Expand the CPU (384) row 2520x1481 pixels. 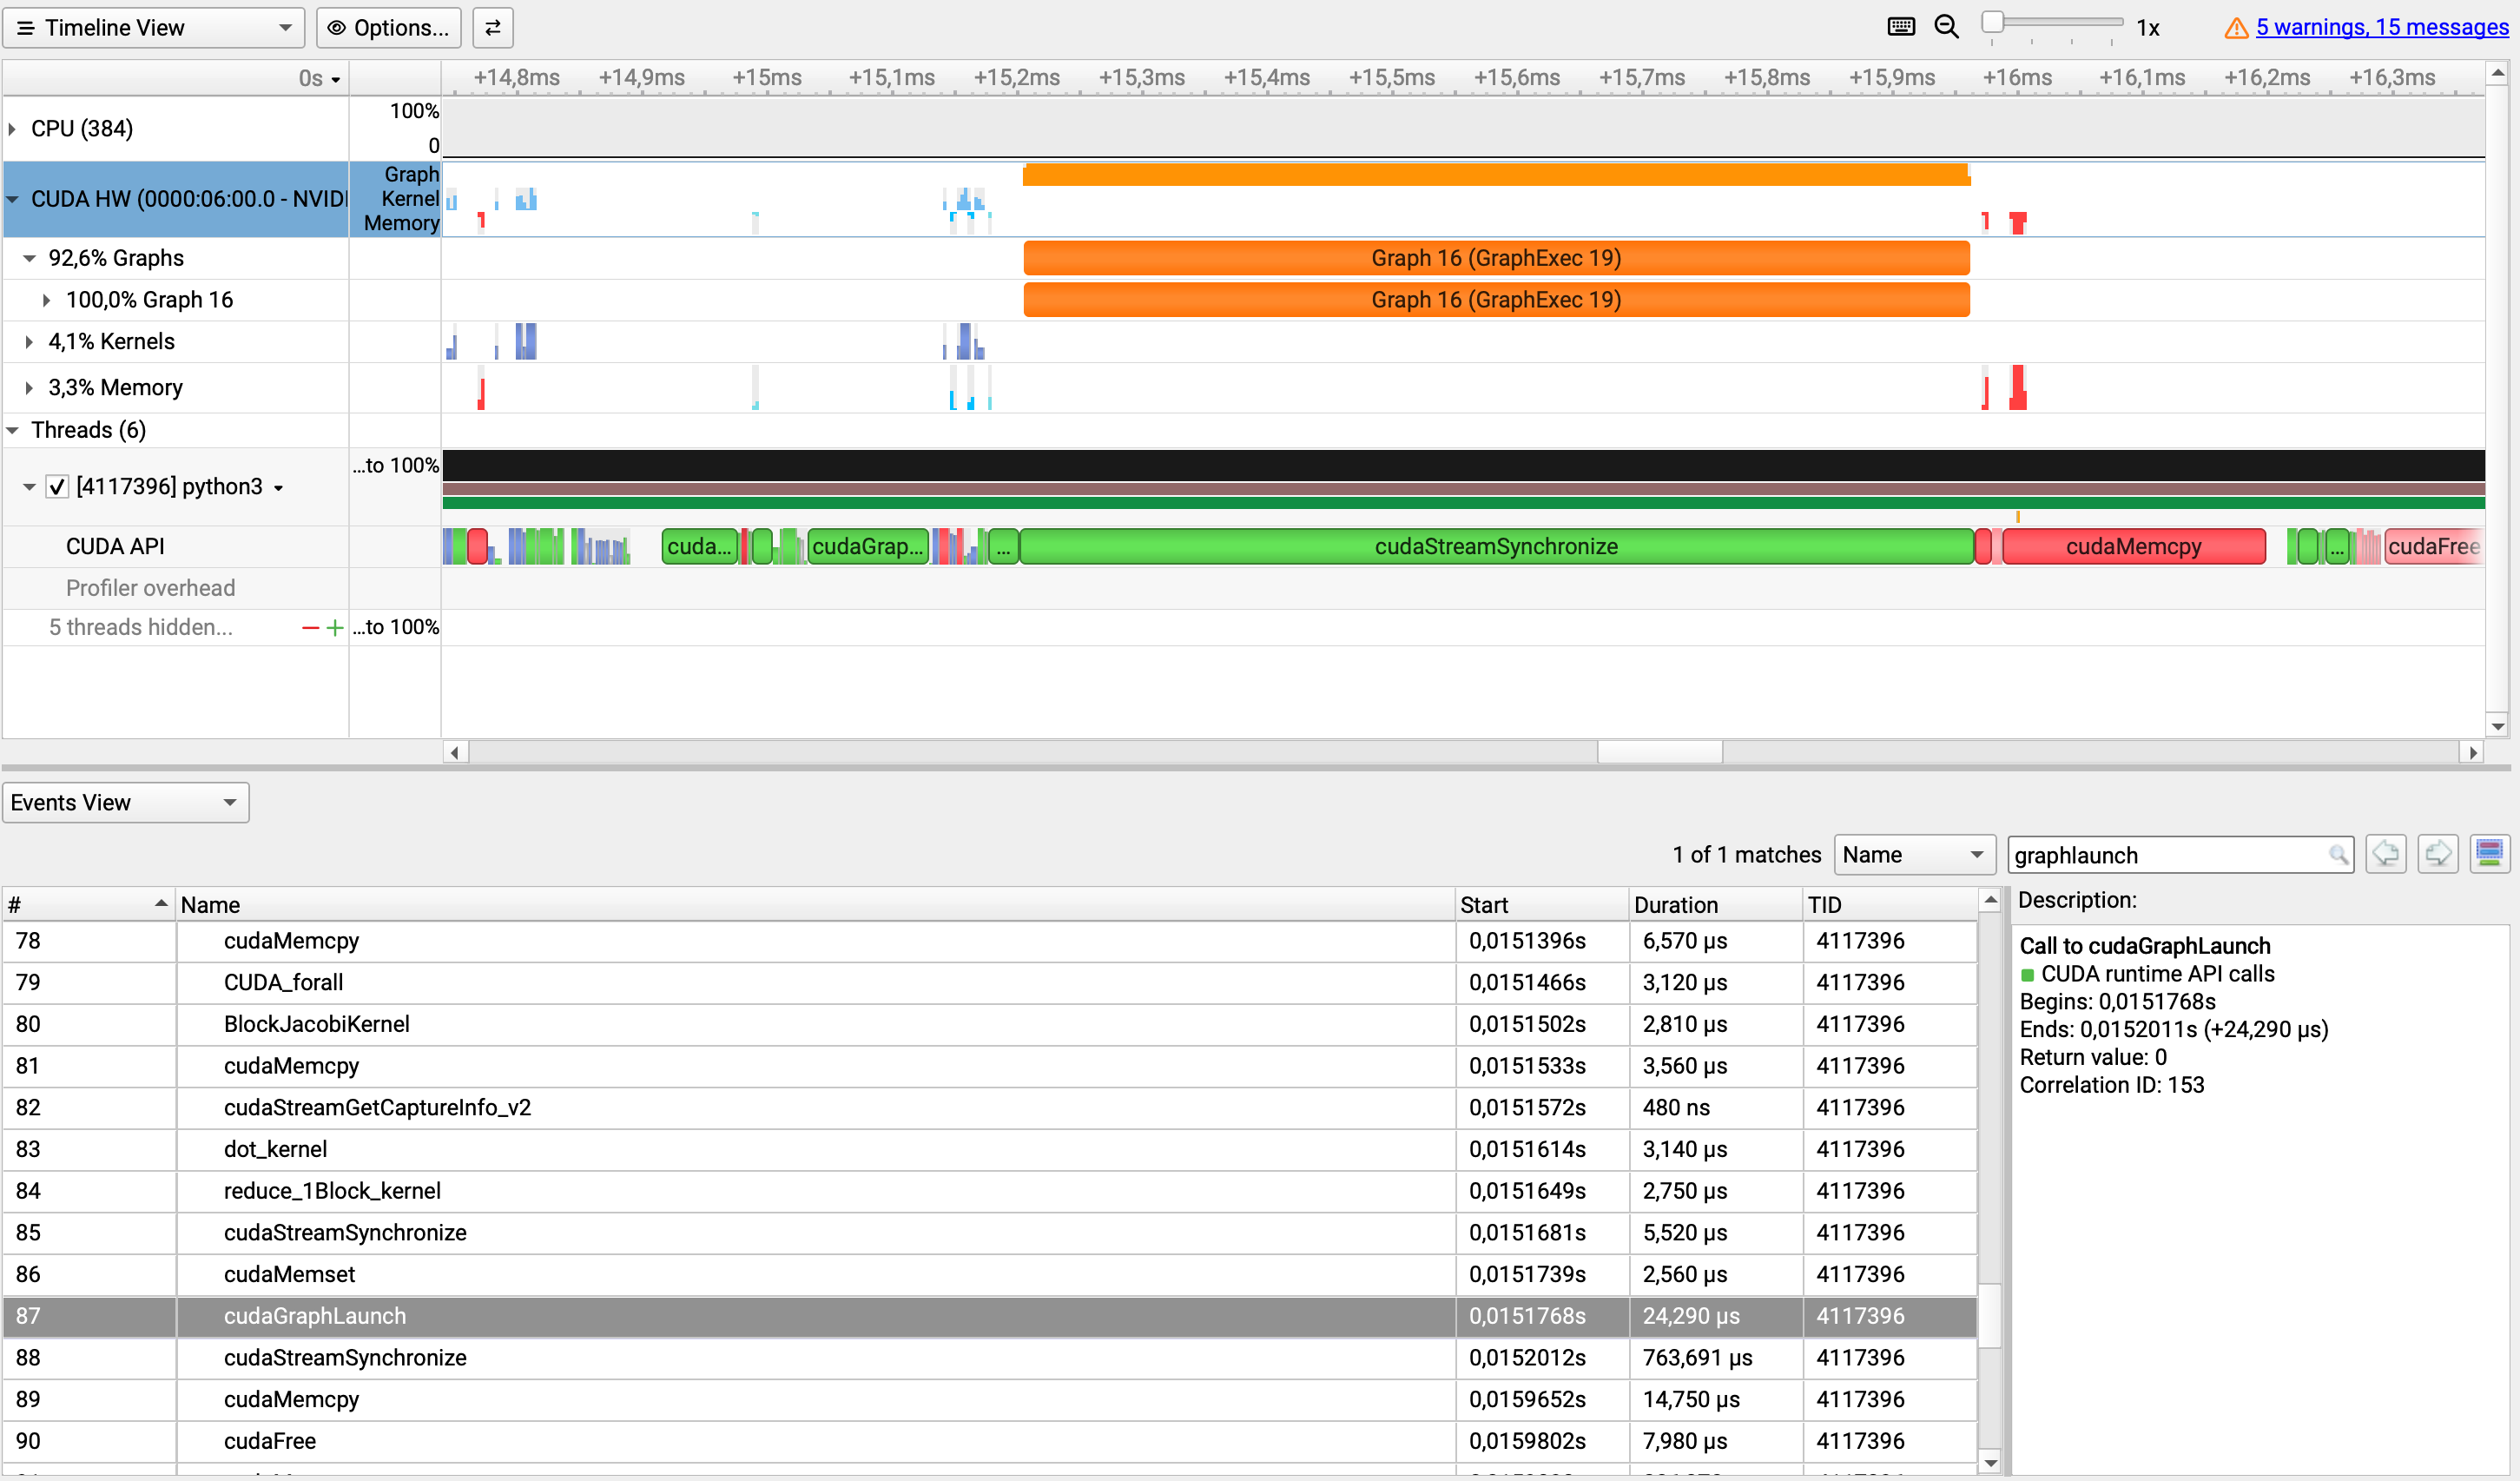pos(12,128)
